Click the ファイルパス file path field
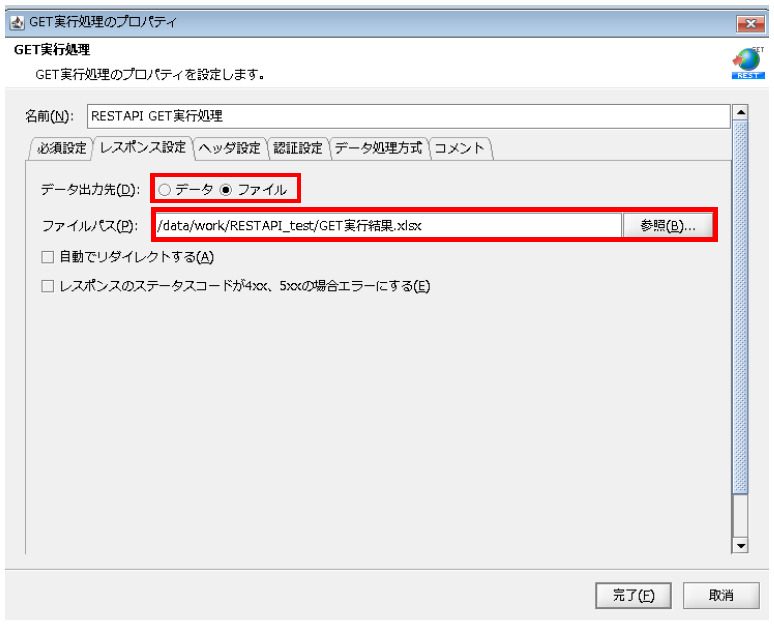 point(388,226)
